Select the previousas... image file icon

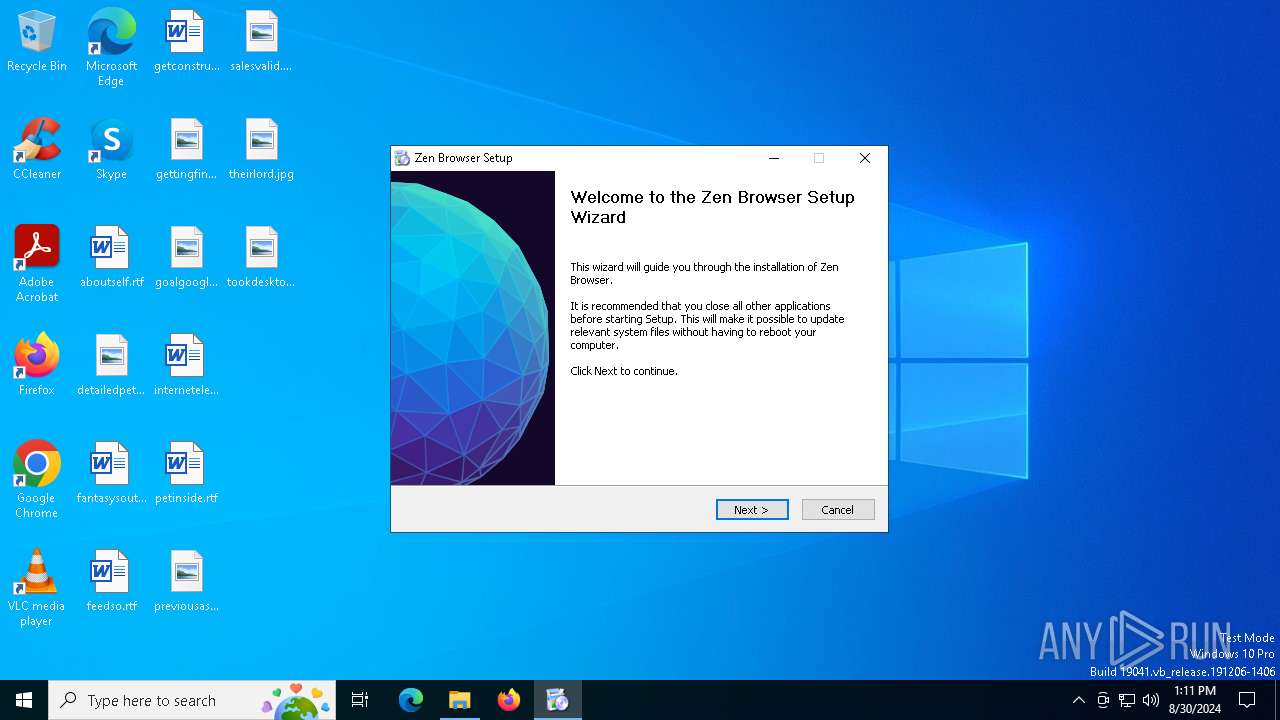186,582
